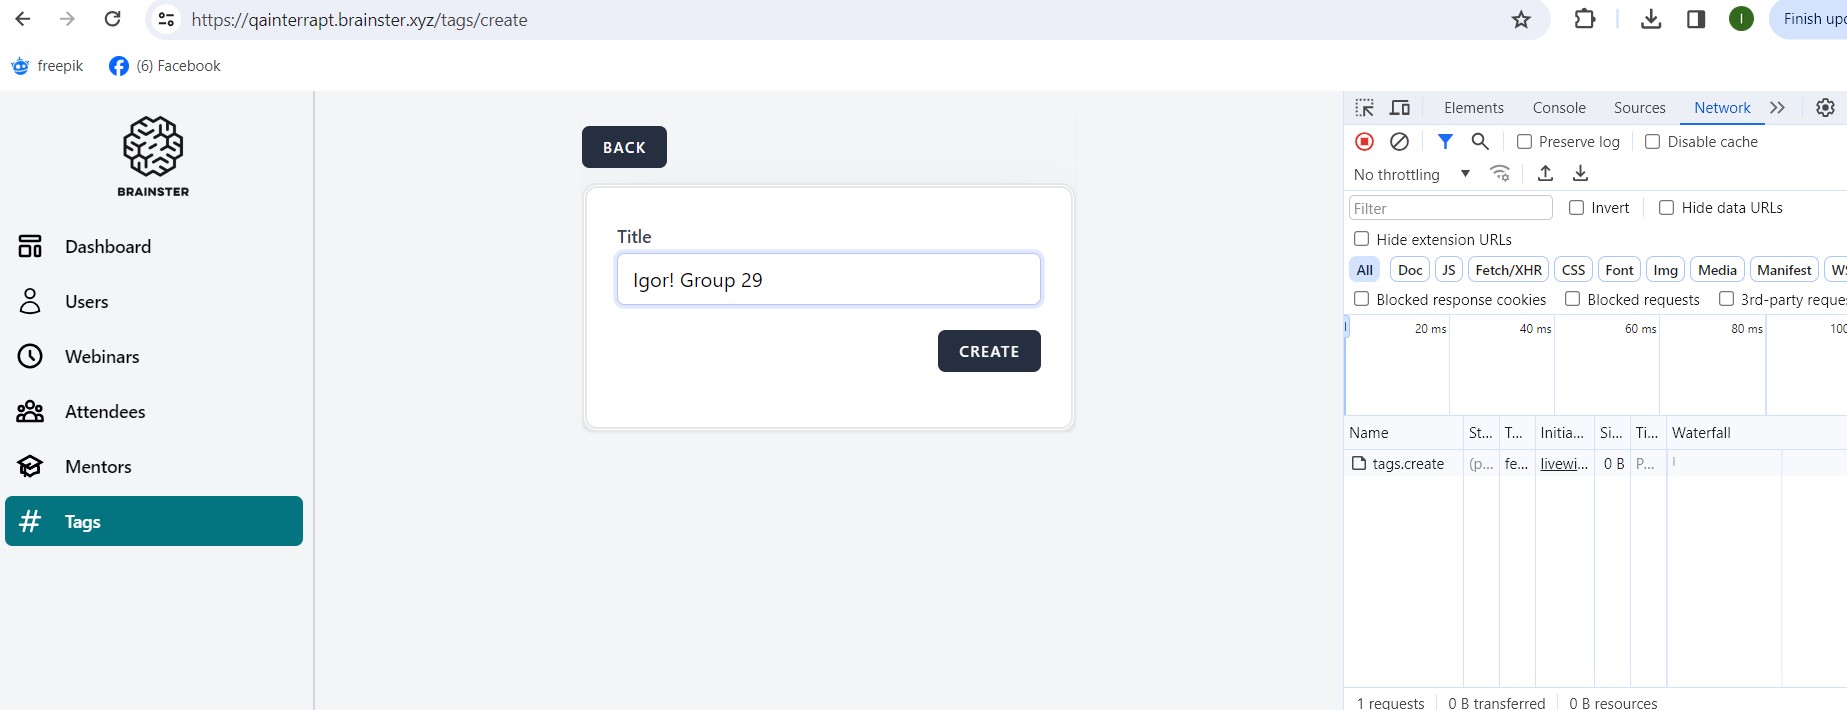Viewport: 1847px width, 710px height.
Task: Expand more DevTools tabs chevron
Action: tap(1777, 108)
